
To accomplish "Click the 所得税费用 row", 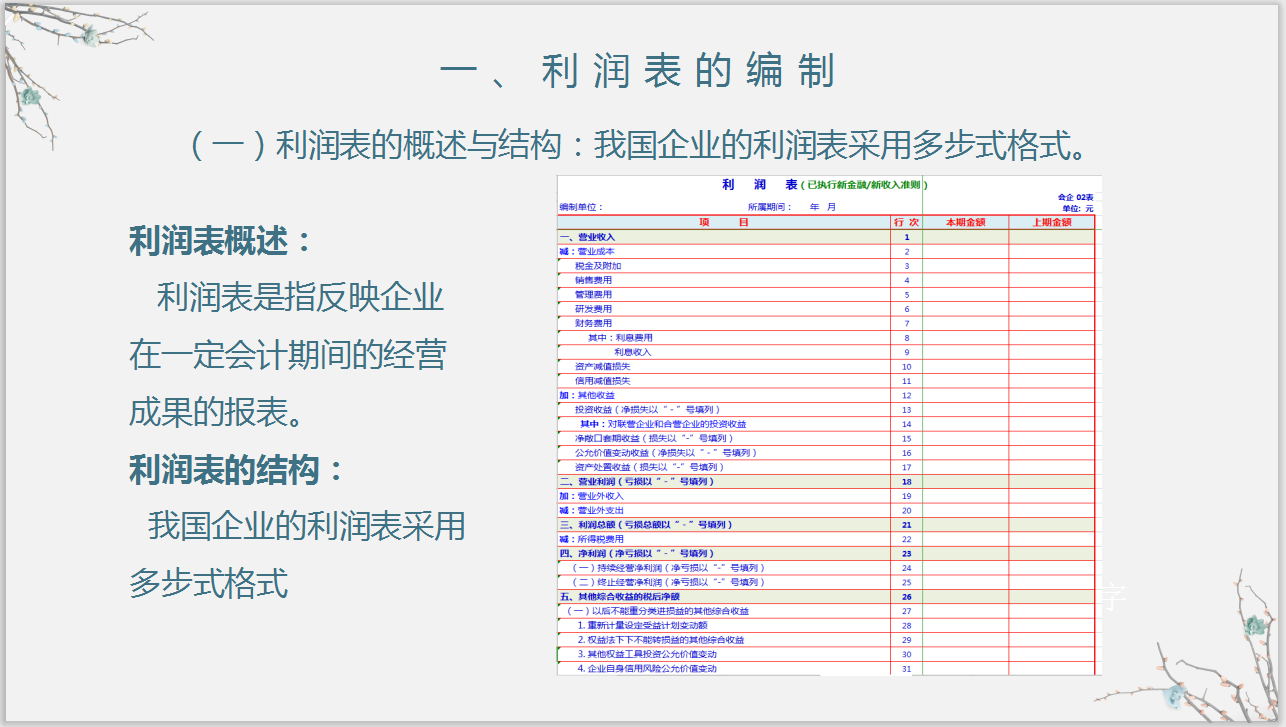I will click(x=620, y=537).
